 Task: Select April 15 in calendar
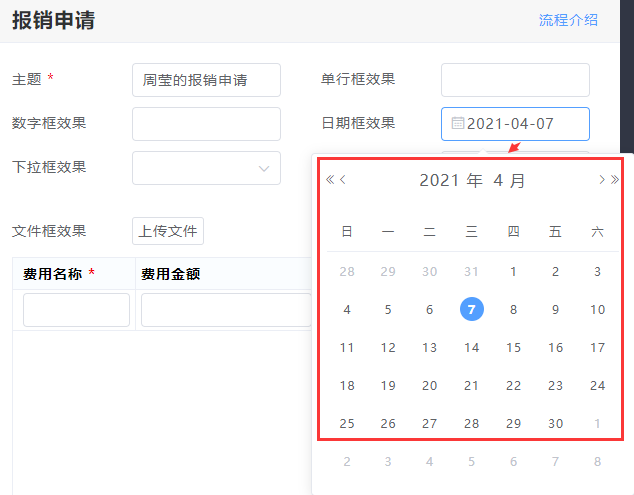tap(513, 348)
